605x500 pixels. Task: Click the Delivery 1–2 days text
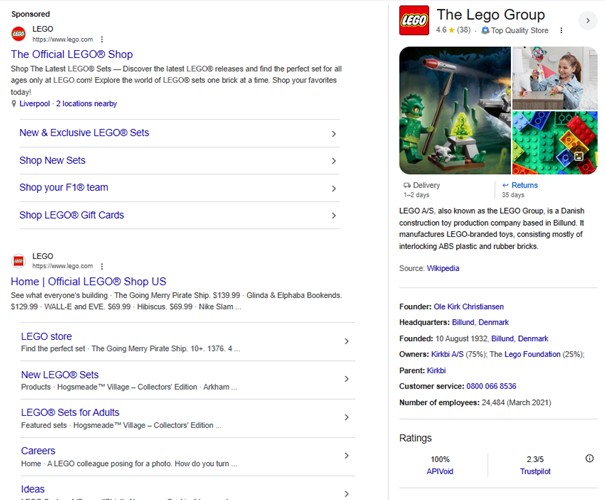click(421, 189)
